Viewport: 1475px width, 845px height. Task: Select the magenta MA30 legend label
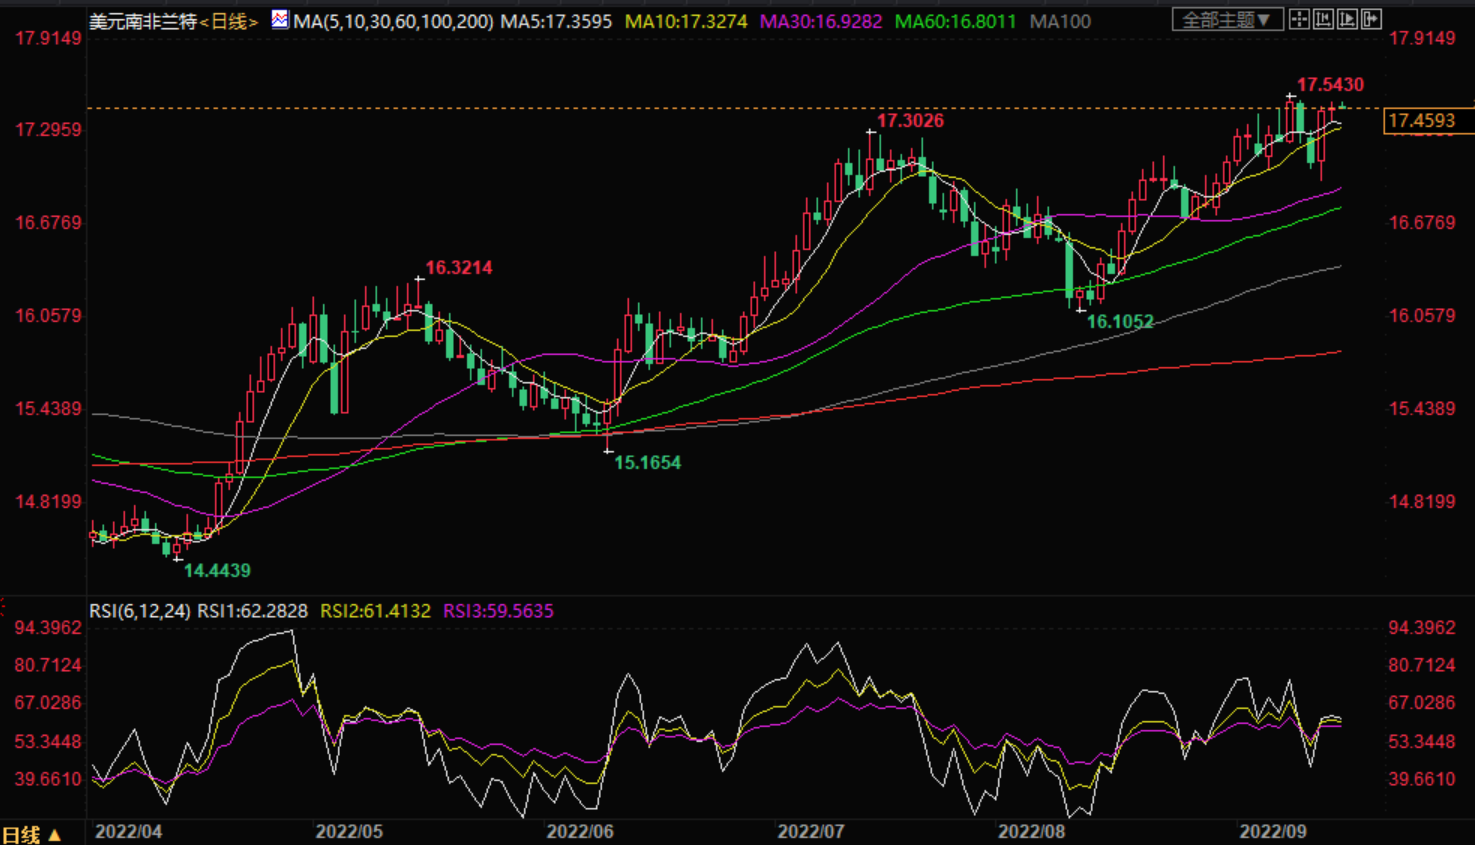click(821, 21)
